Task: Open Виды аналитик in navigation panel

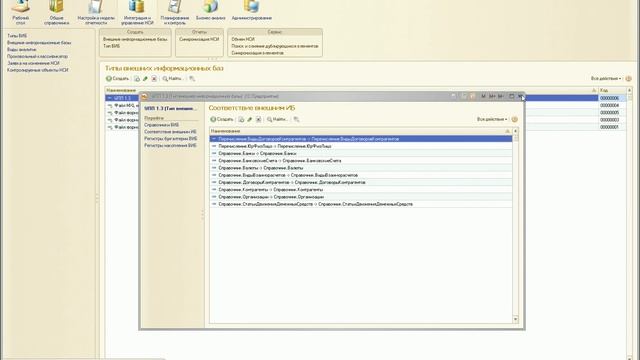Action: [x=21, y=49]
